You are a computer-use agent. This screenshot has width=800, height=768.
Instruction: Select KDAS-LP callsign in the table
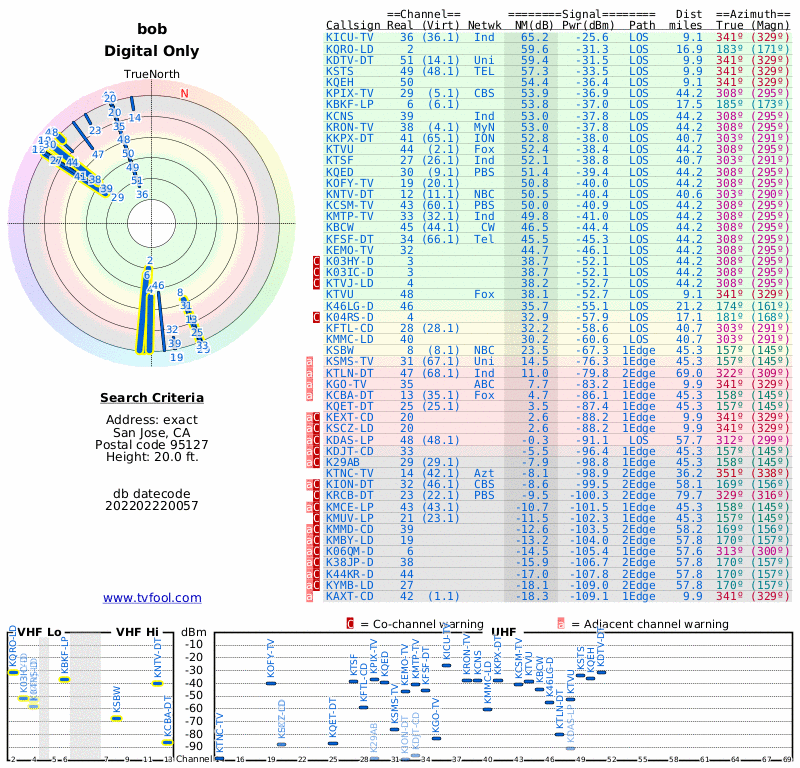point(349,440)
